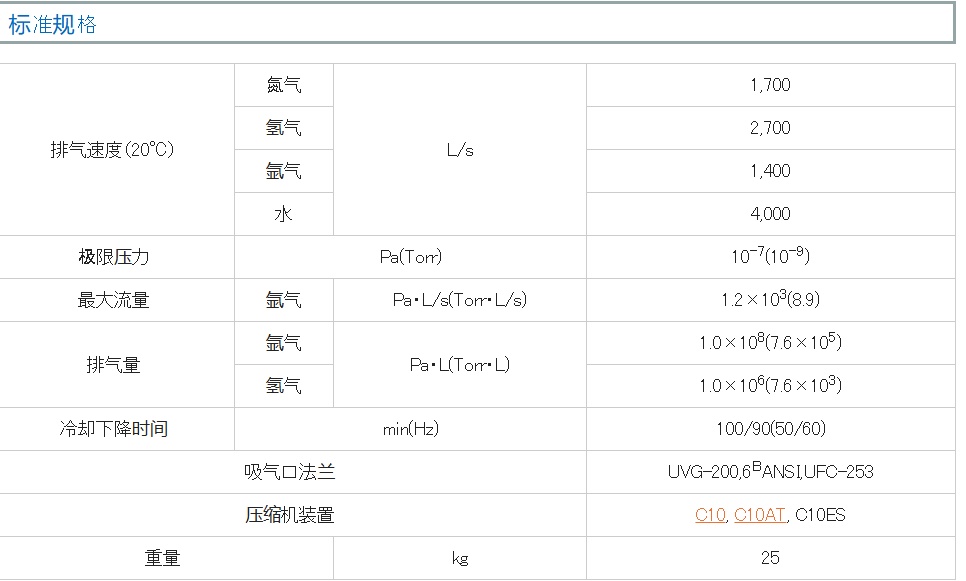
Task: Select the 排气速度(20℃) row header
Action: pos(112,150)
